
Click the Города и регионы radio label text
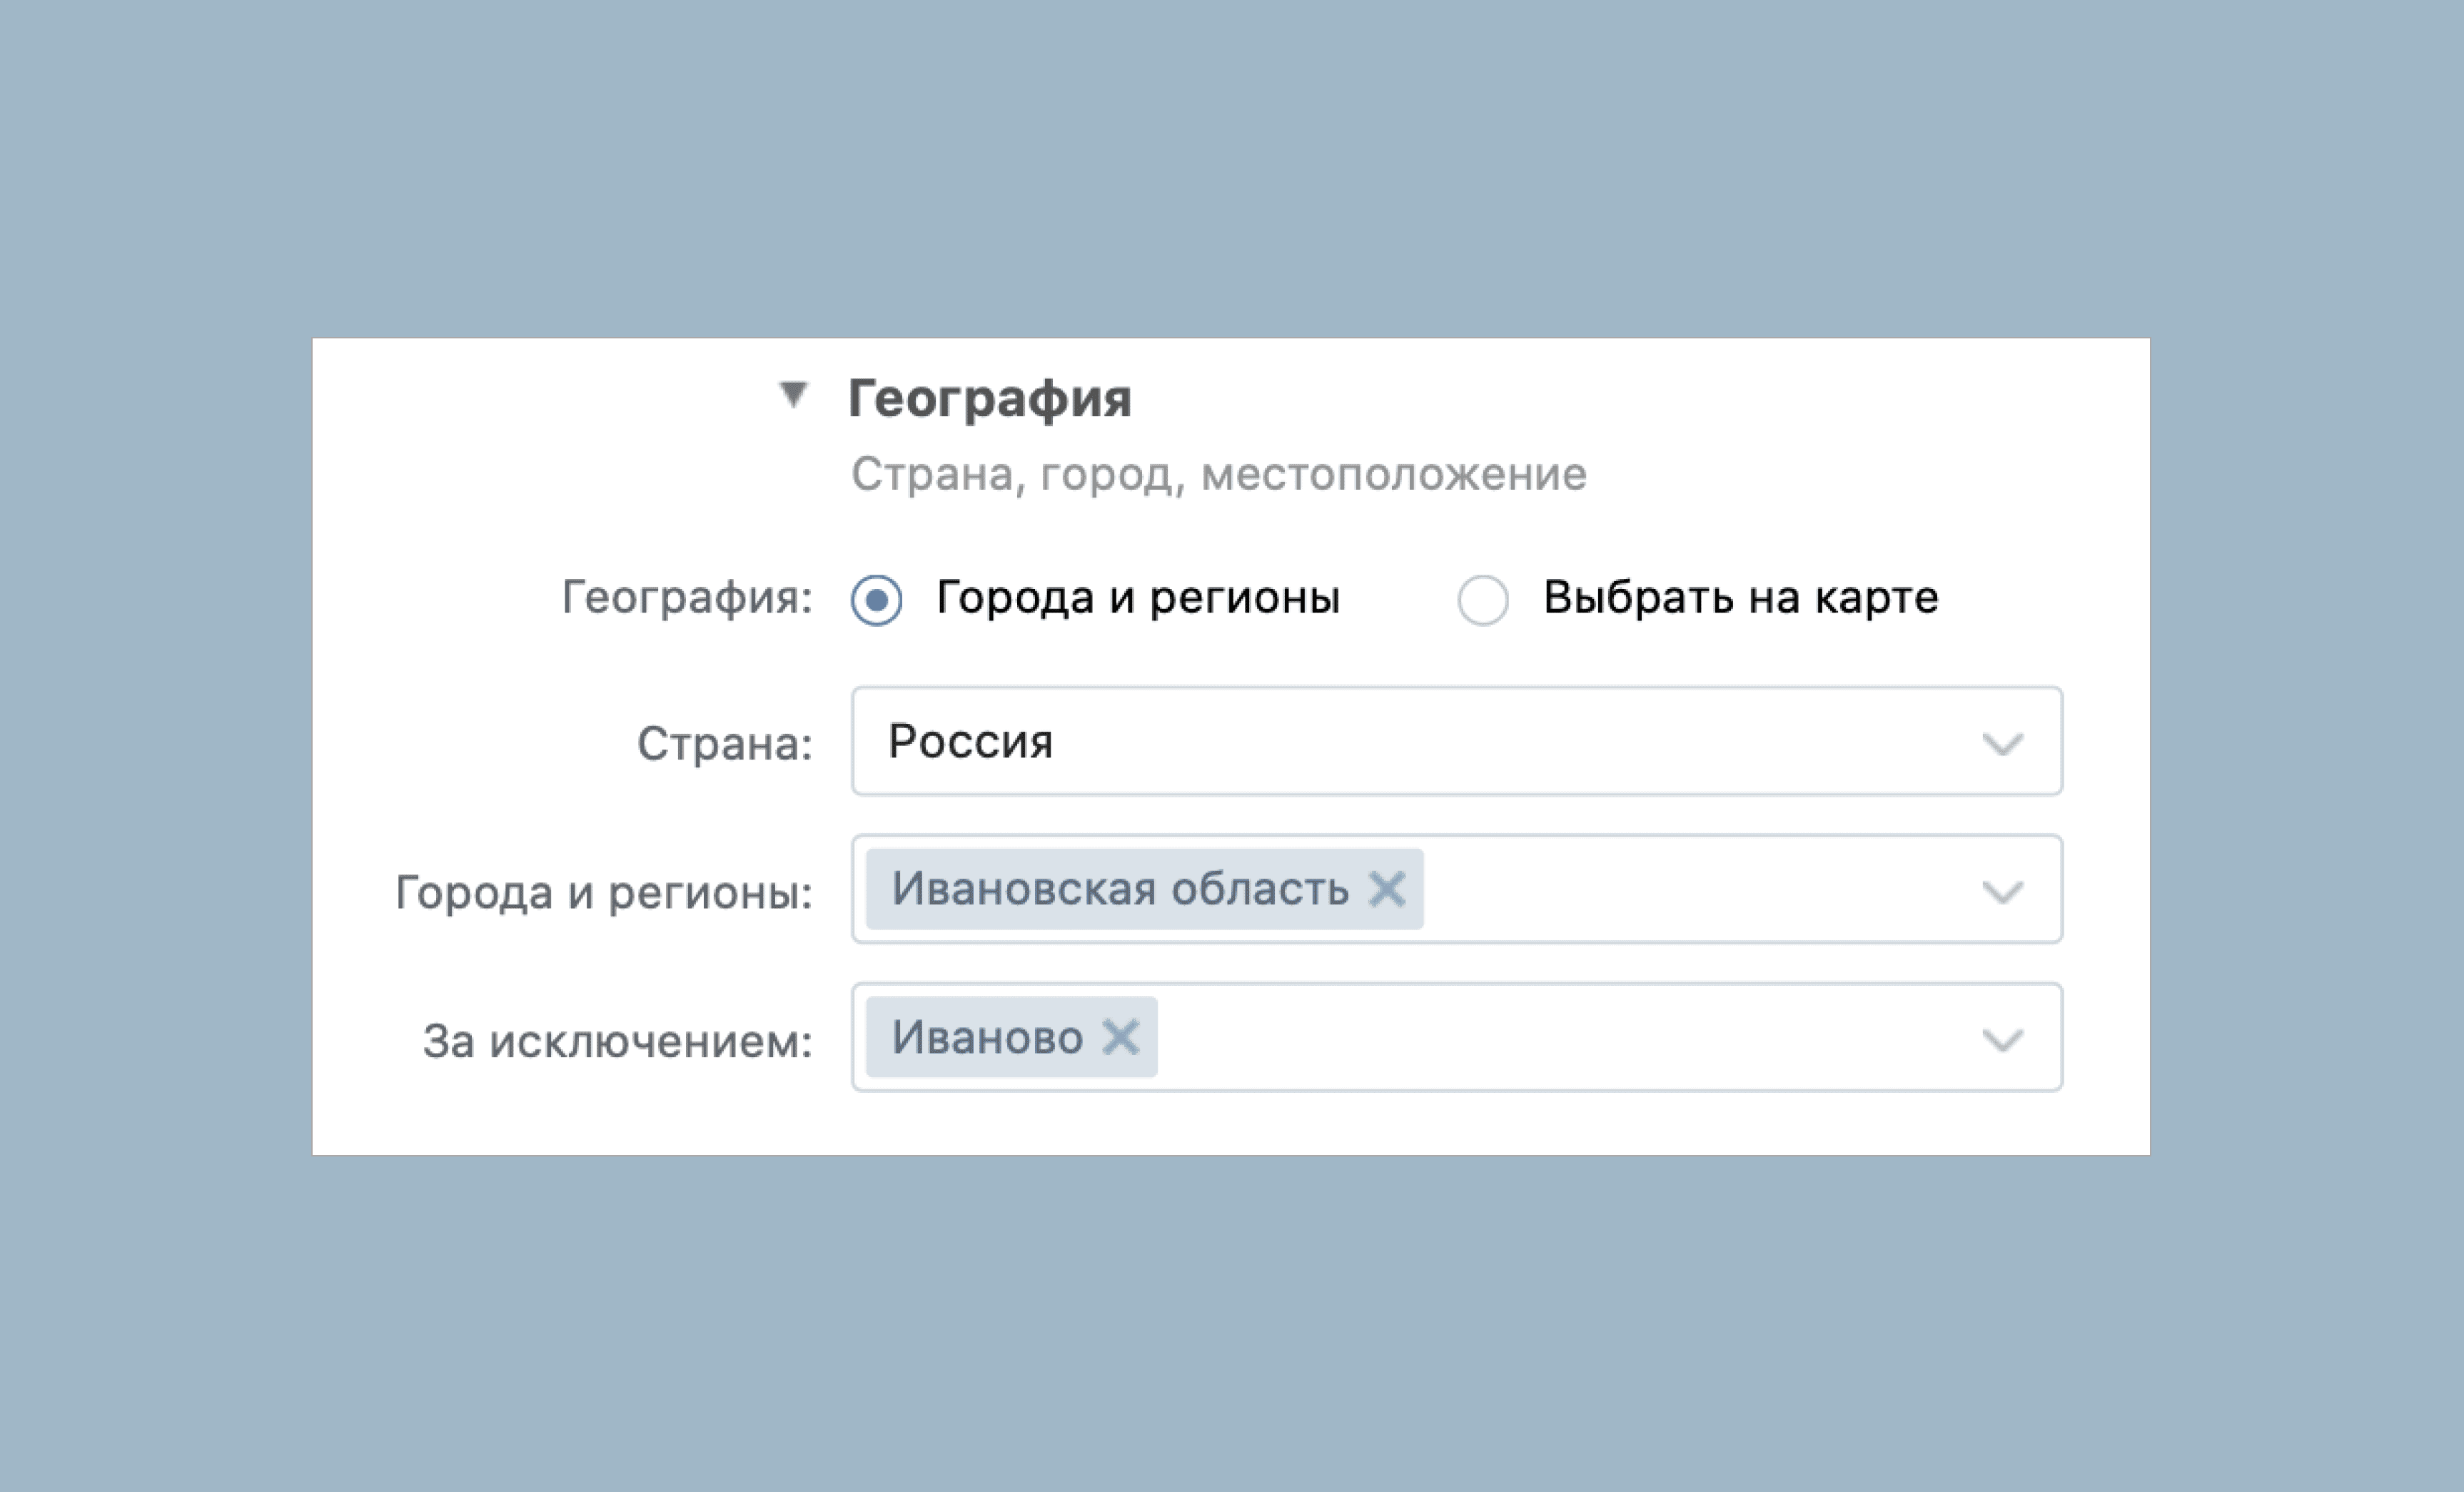1138,598
